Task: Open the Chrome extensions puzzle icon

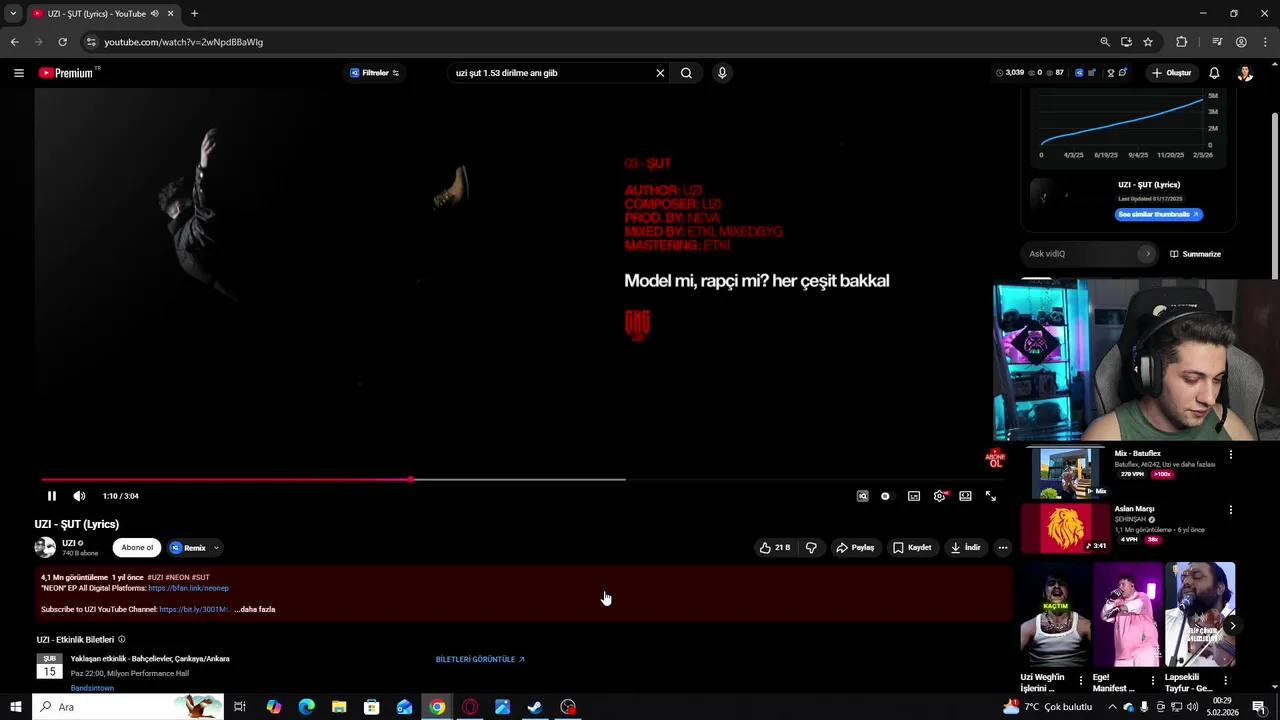Action: coord(1182,42)
